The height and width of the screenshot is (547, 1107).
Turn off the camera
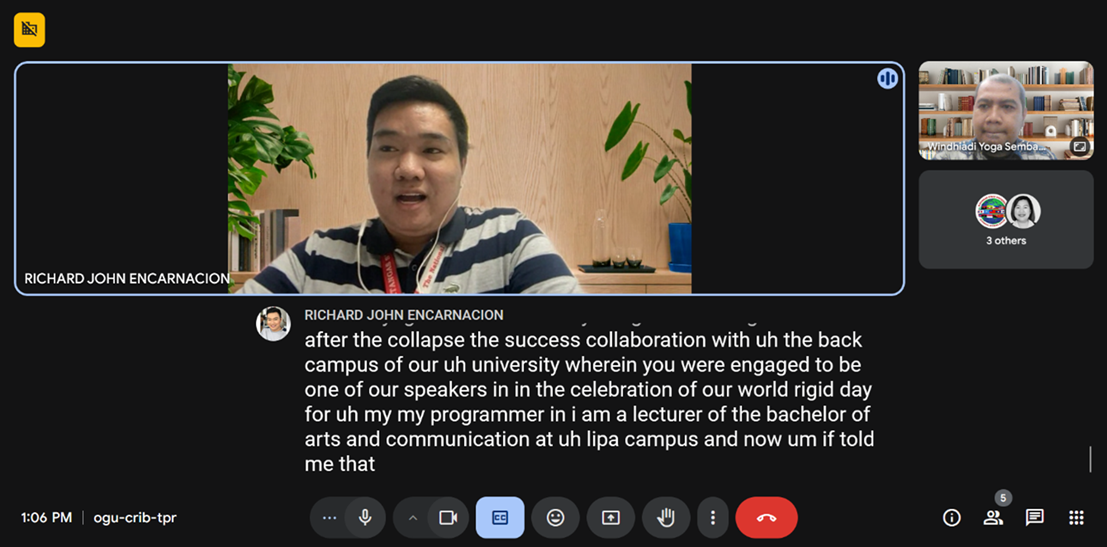point(448,518)
